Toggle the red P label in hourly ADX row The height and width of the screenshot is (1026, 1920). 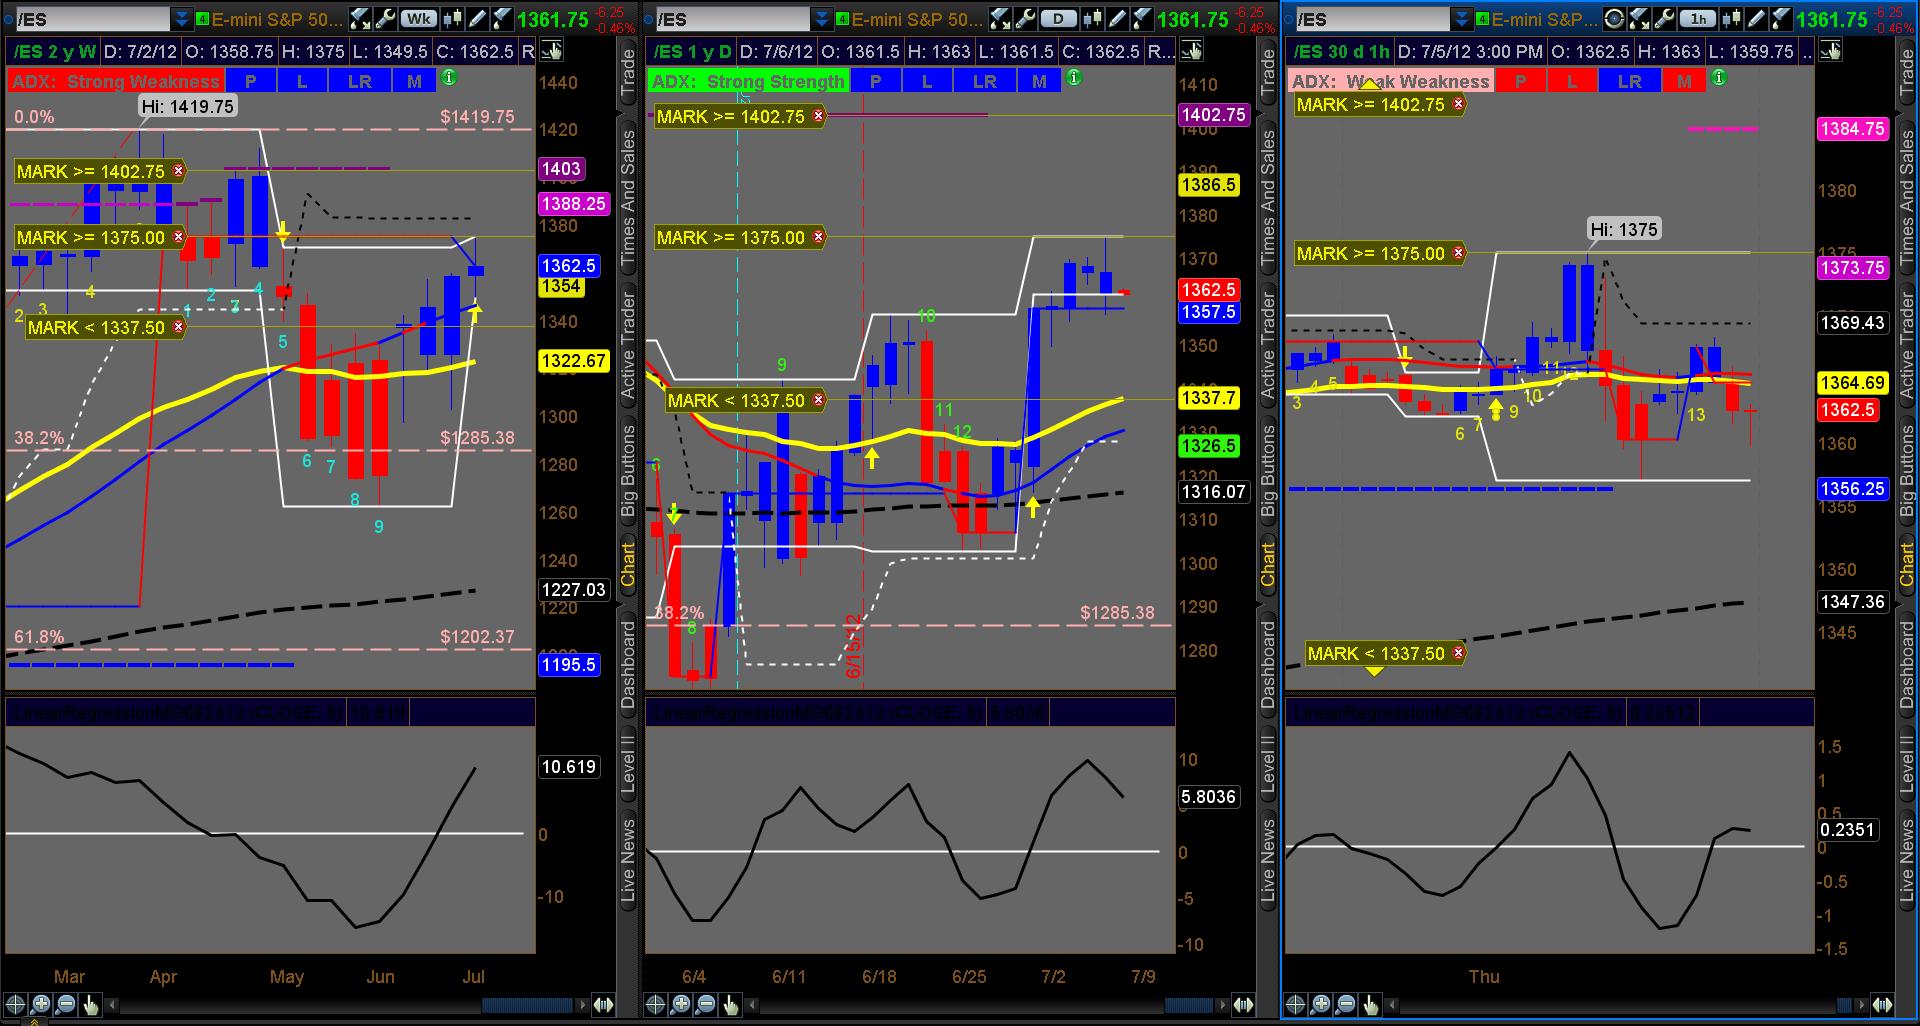click(x=1521, y=81)
